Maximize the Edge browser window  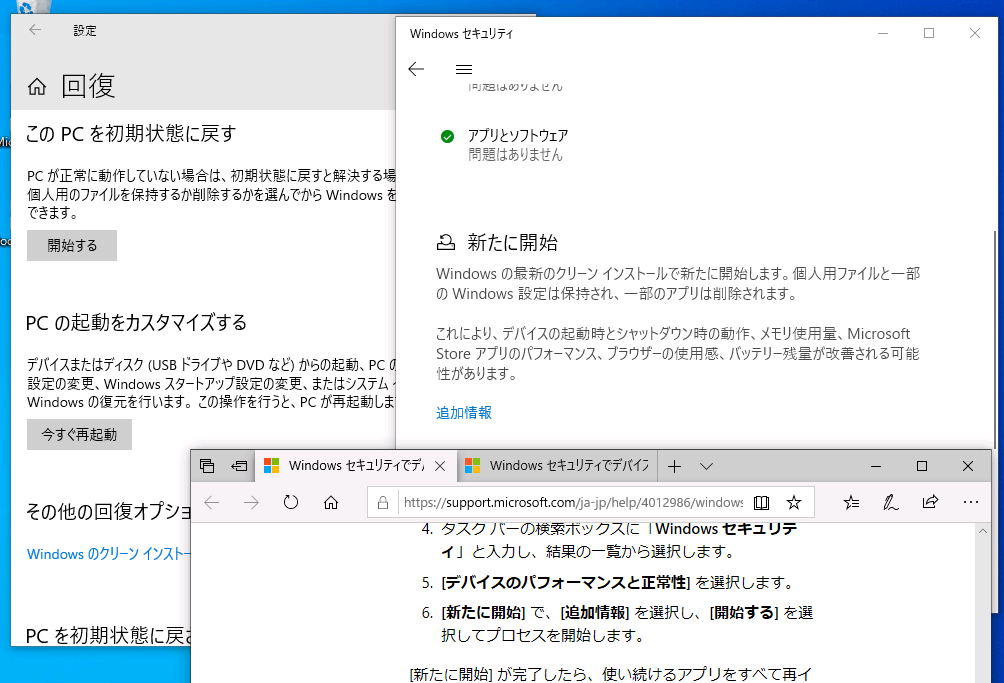click(921, 466)
